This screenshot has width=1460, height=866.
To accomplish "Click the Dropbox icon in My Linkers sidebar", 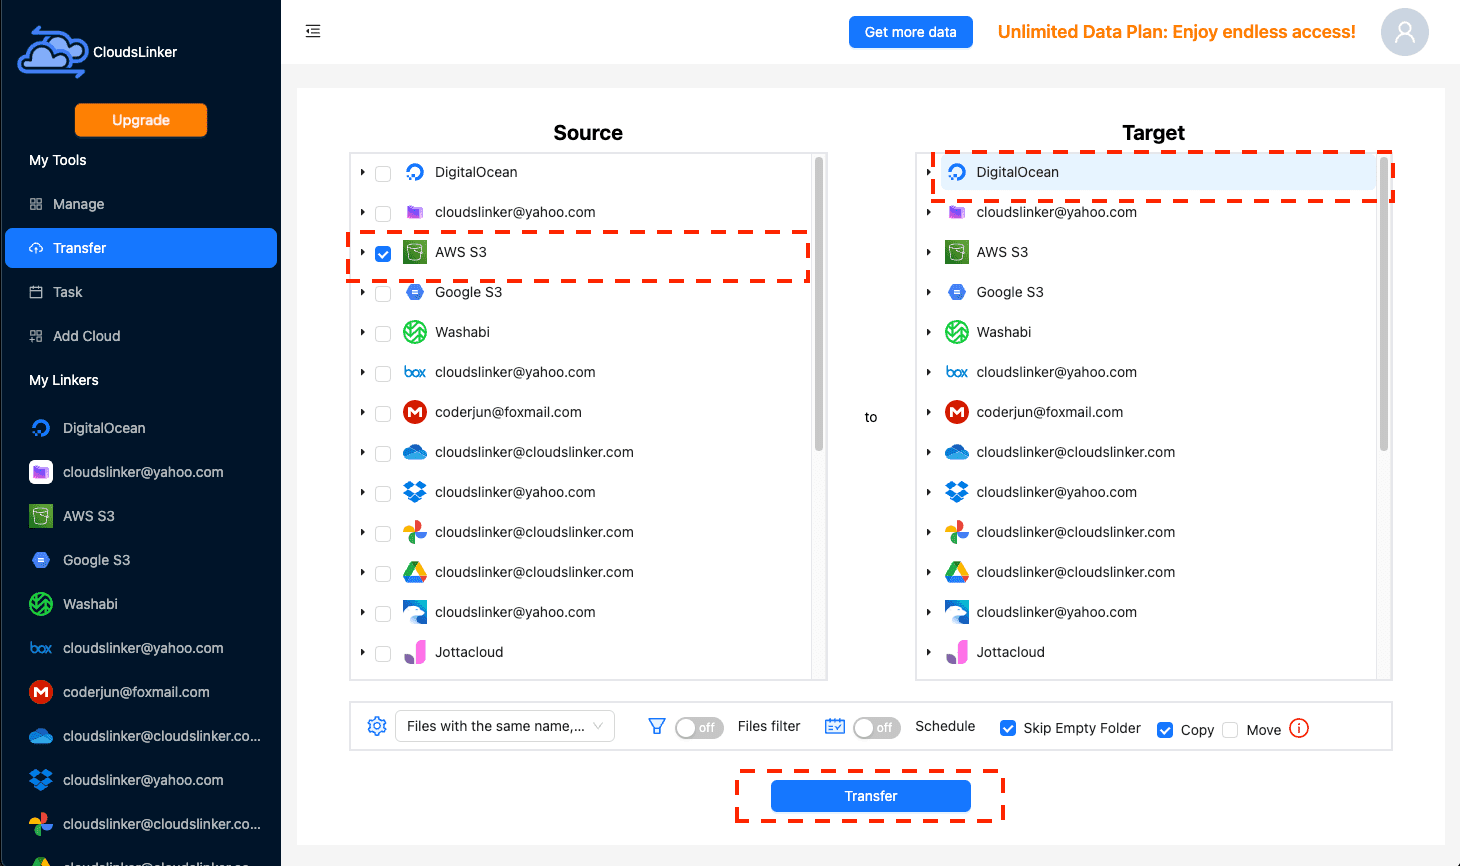I will [41, 780].
